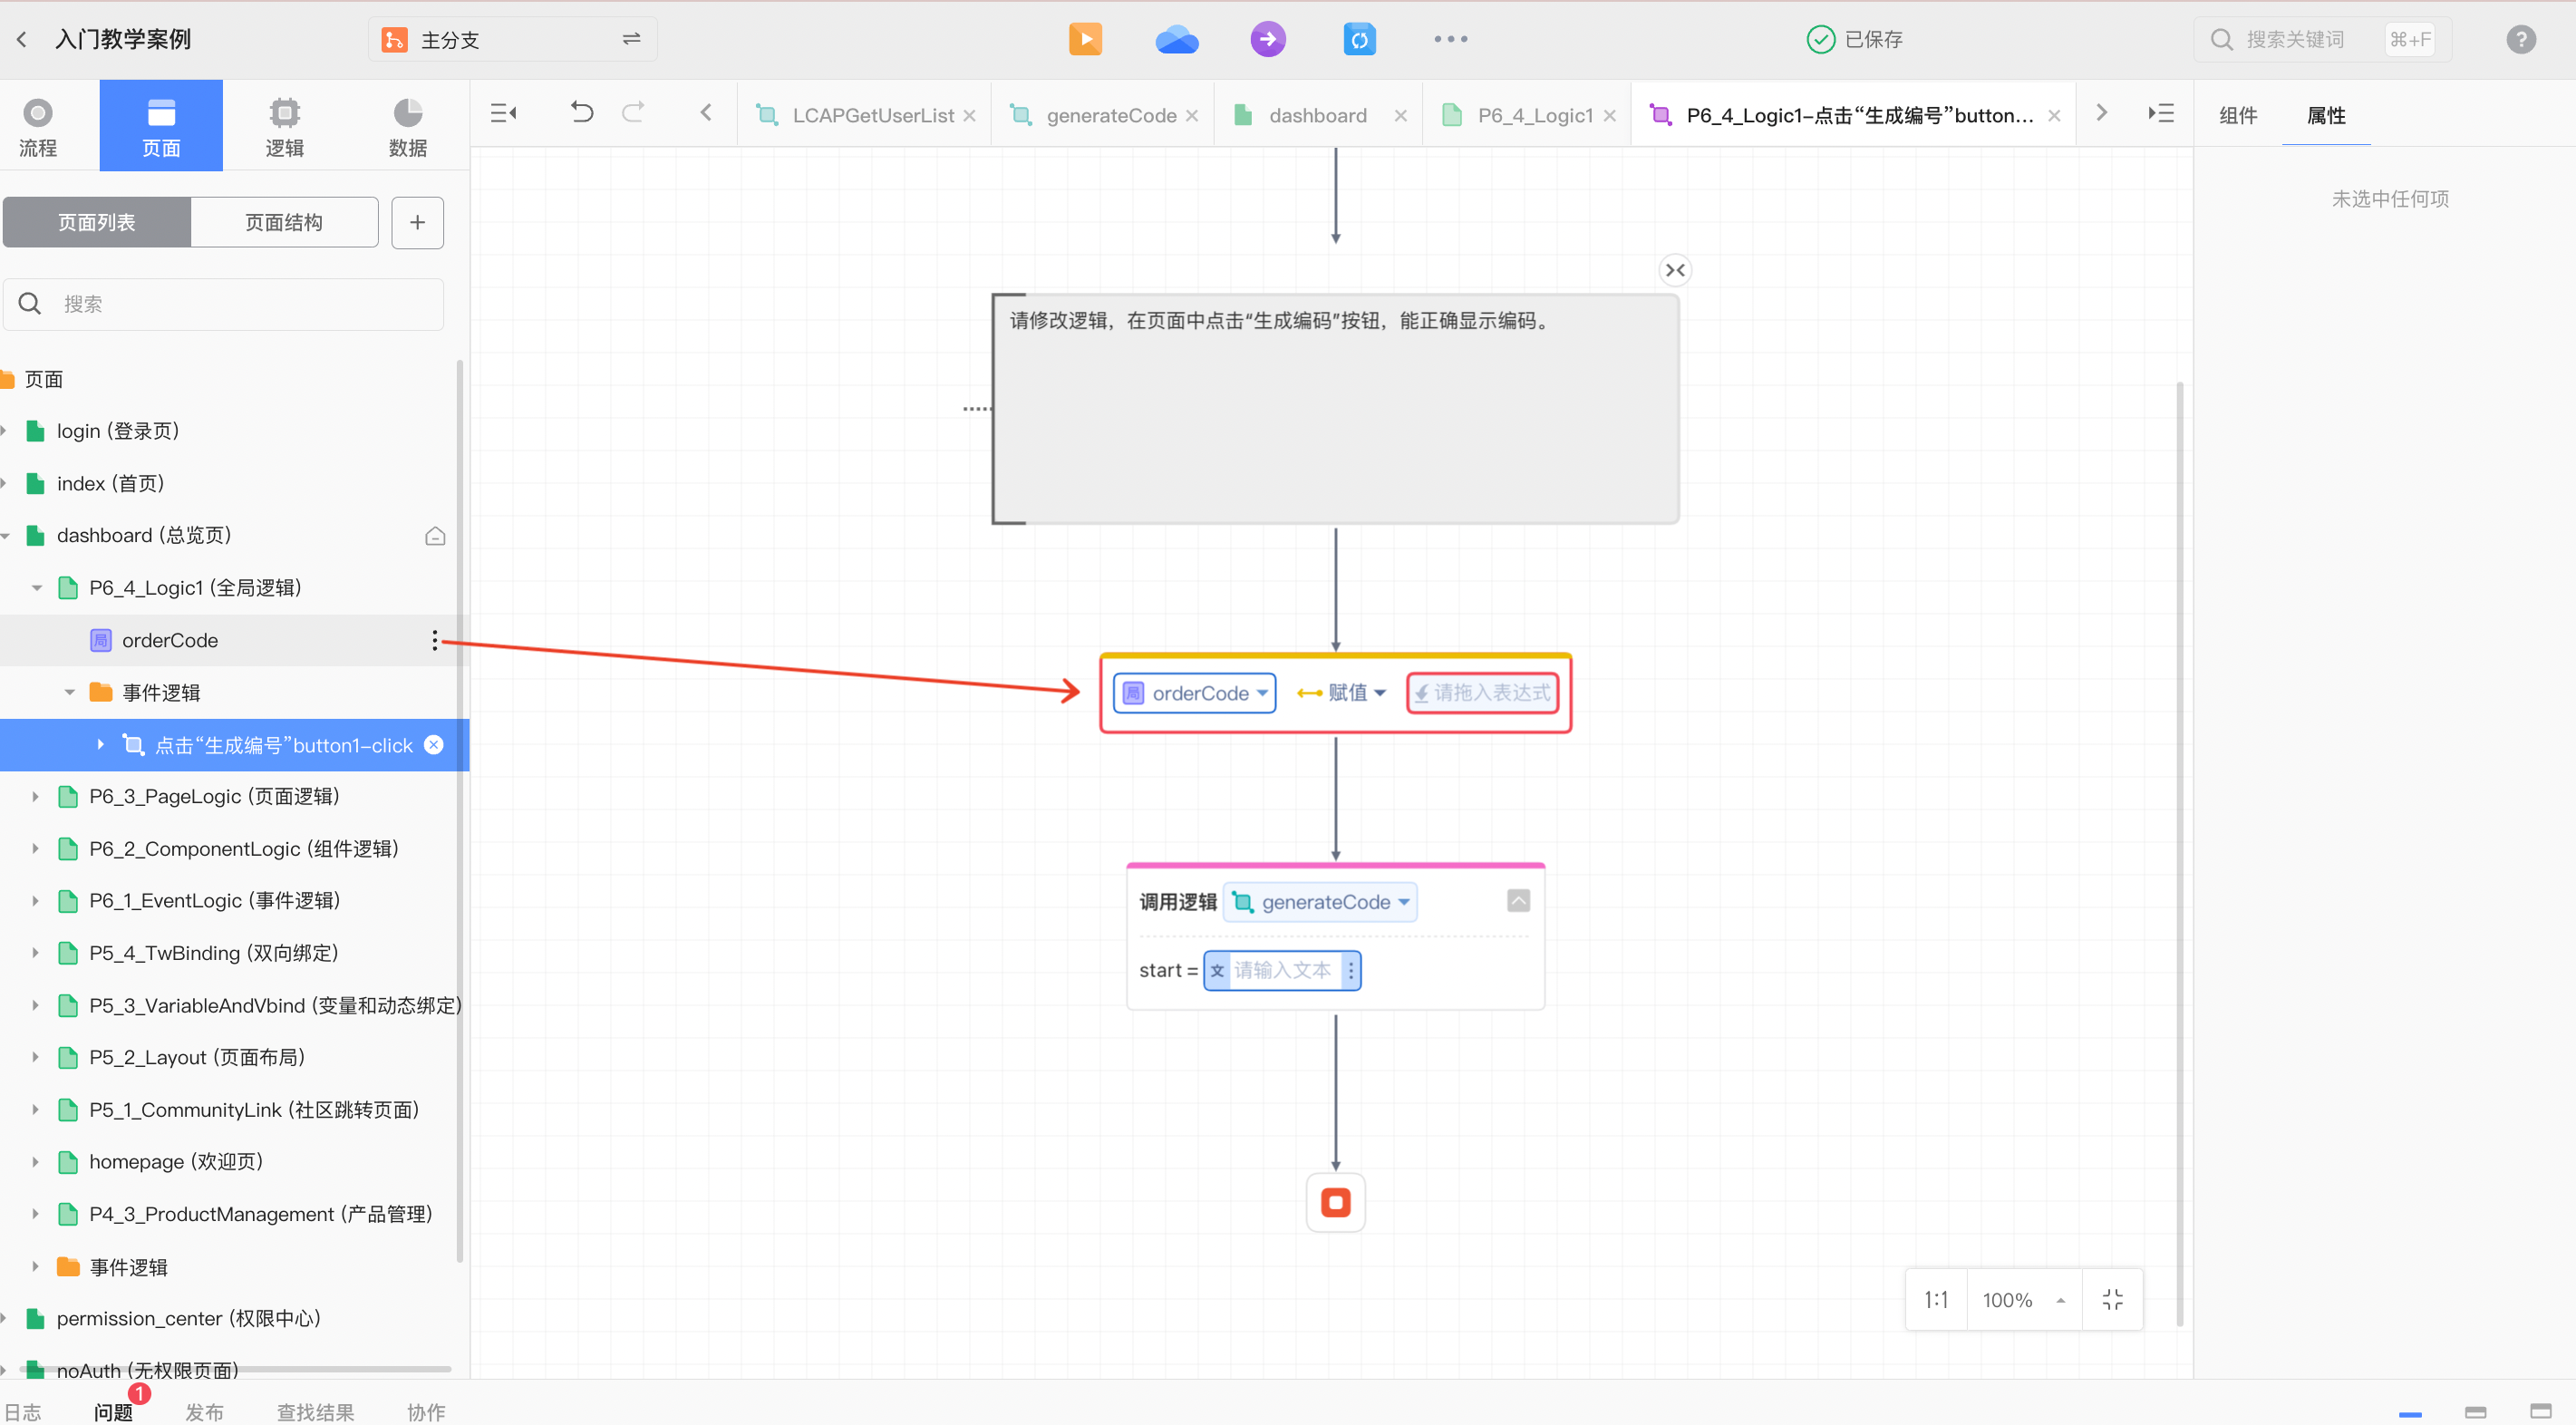Switch to the 数据 sidebar tab
The image size is (2576, 1425).
(x=407, y=127)
